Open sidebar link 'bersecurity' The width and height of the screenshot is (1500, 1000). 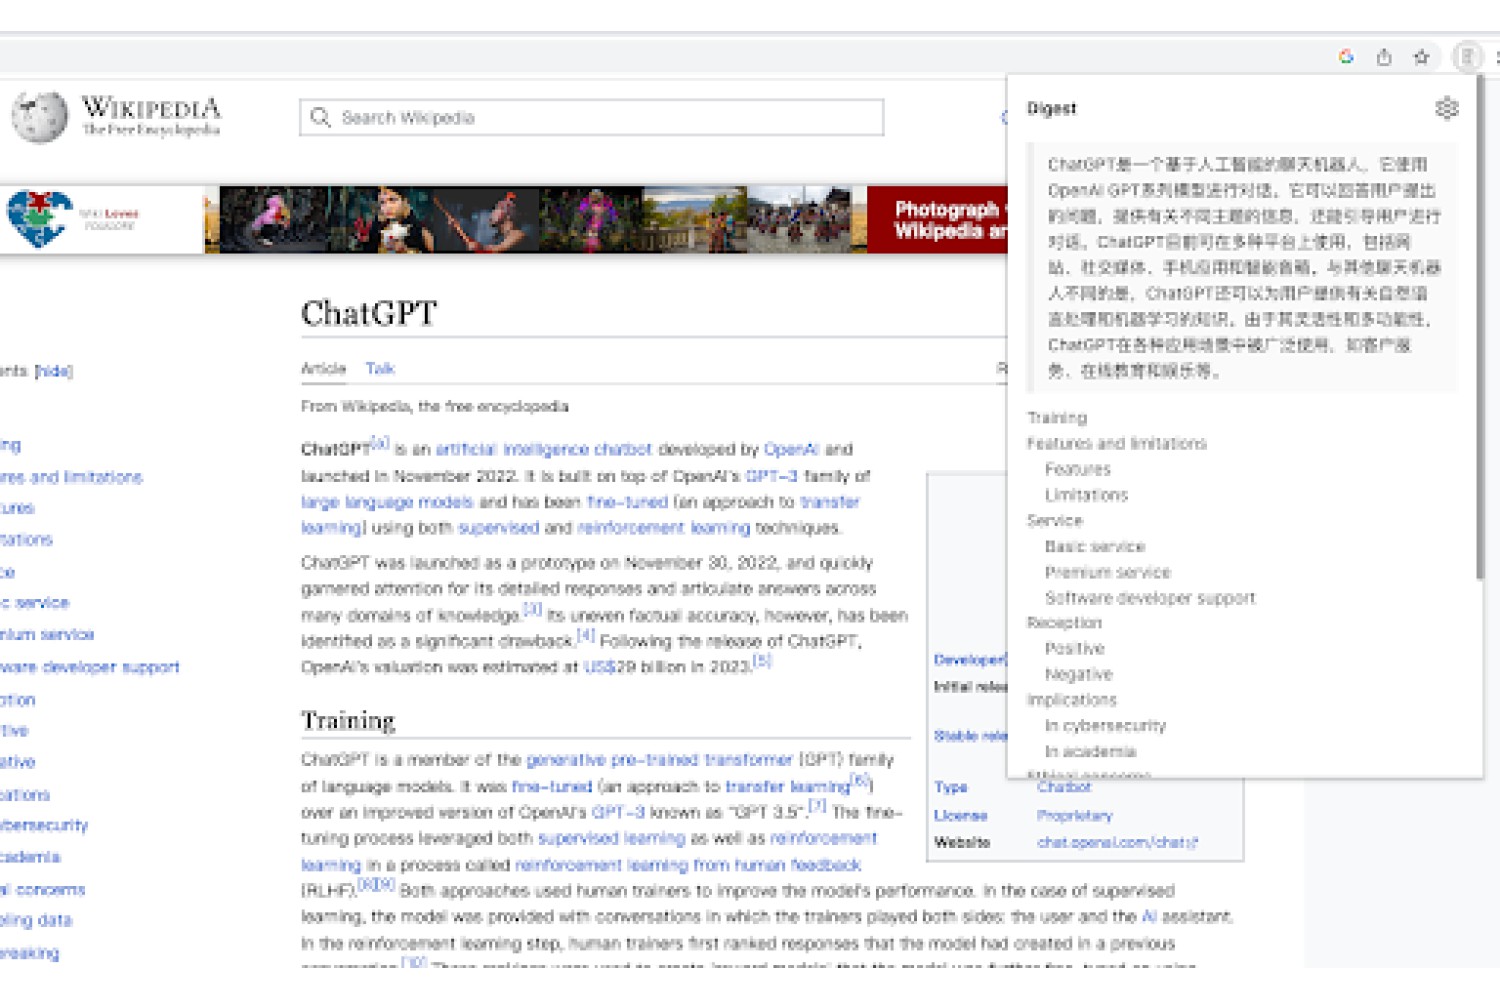(44, 825)
